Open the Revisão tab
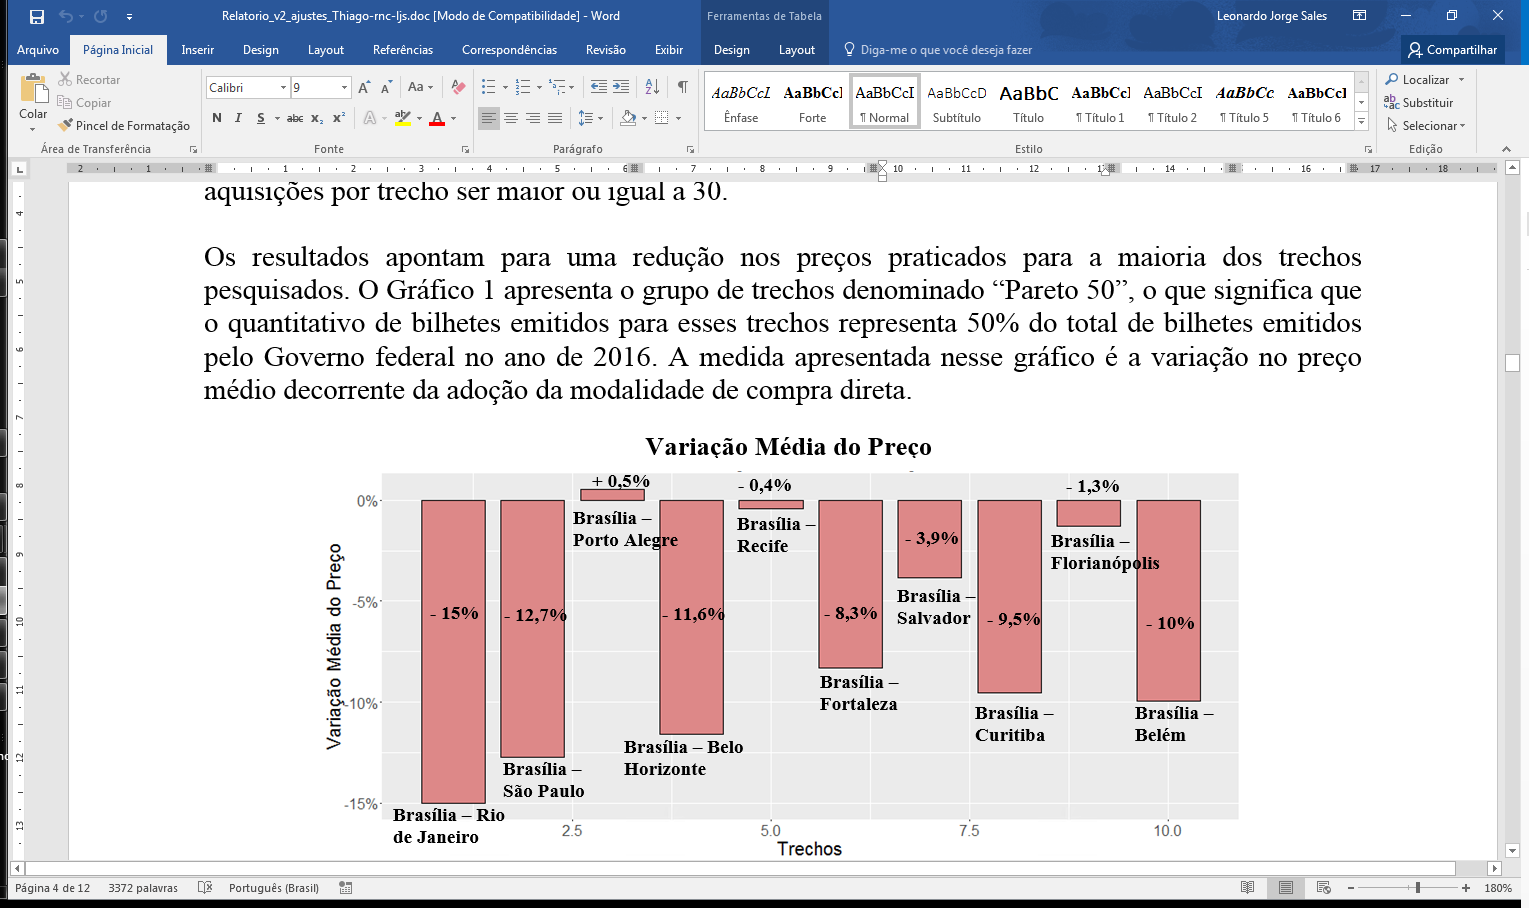This screenshot has height=908, width=1529. [x=605, y=49]
